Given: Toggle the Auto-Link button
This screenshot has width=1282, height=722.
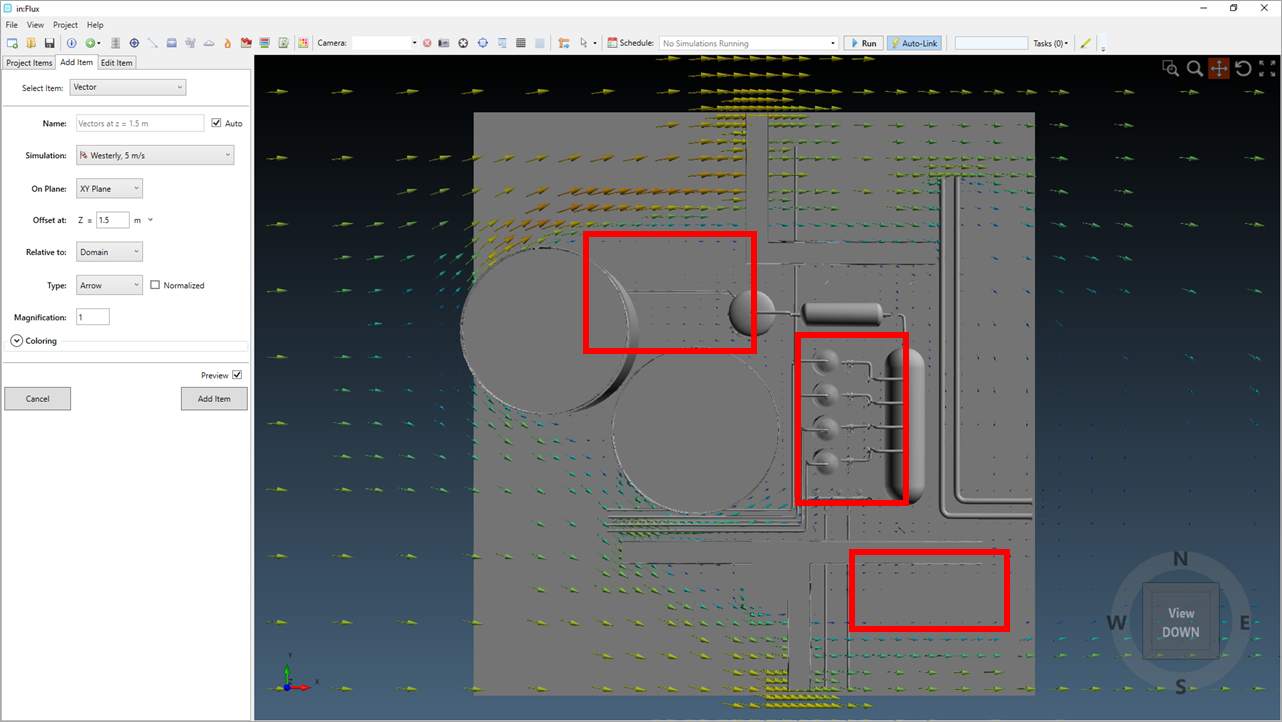Looking at the screenshot, I should 914,43.
